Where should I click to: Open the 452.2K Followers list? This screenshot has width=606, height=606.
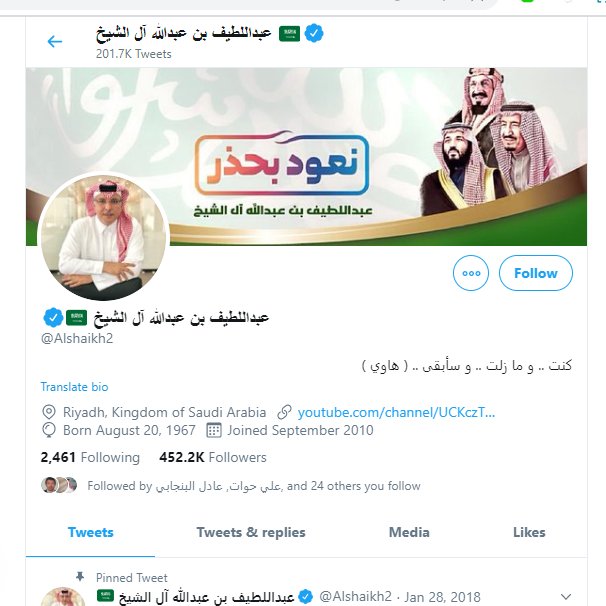213,457
